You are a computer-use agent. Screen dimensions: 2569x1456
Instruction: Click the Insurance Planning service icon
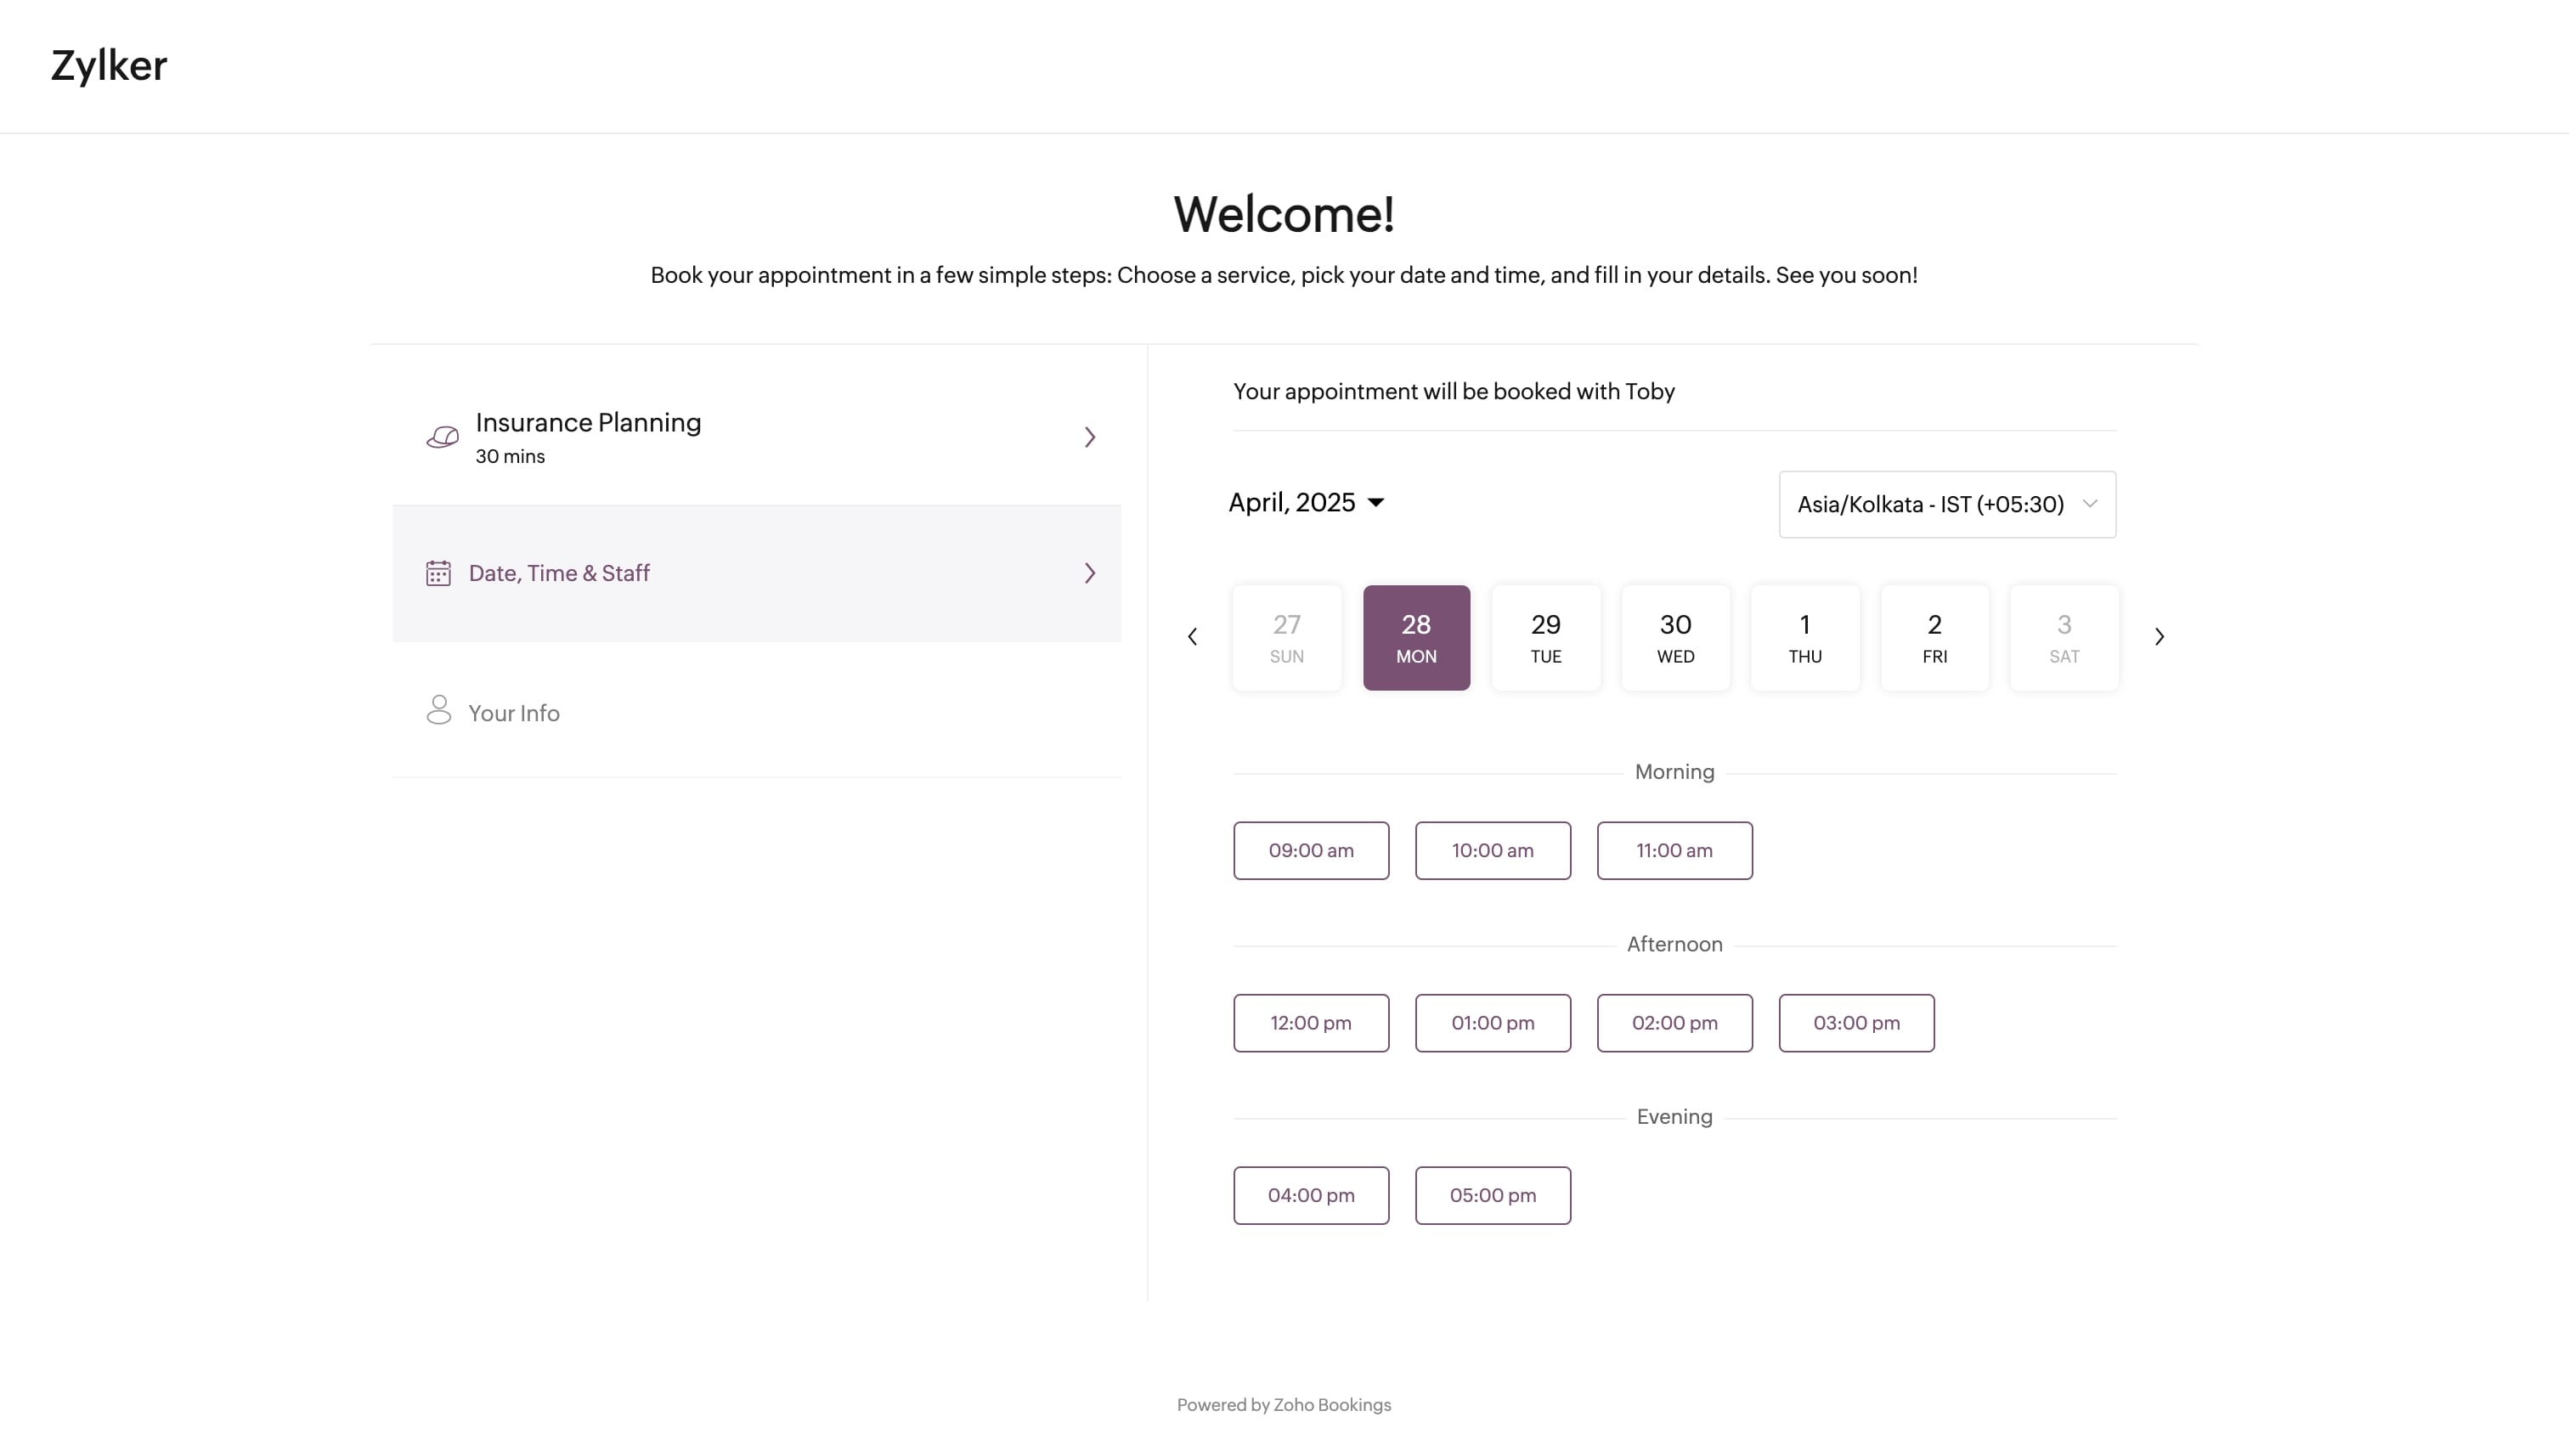click(x=441, y=436)
